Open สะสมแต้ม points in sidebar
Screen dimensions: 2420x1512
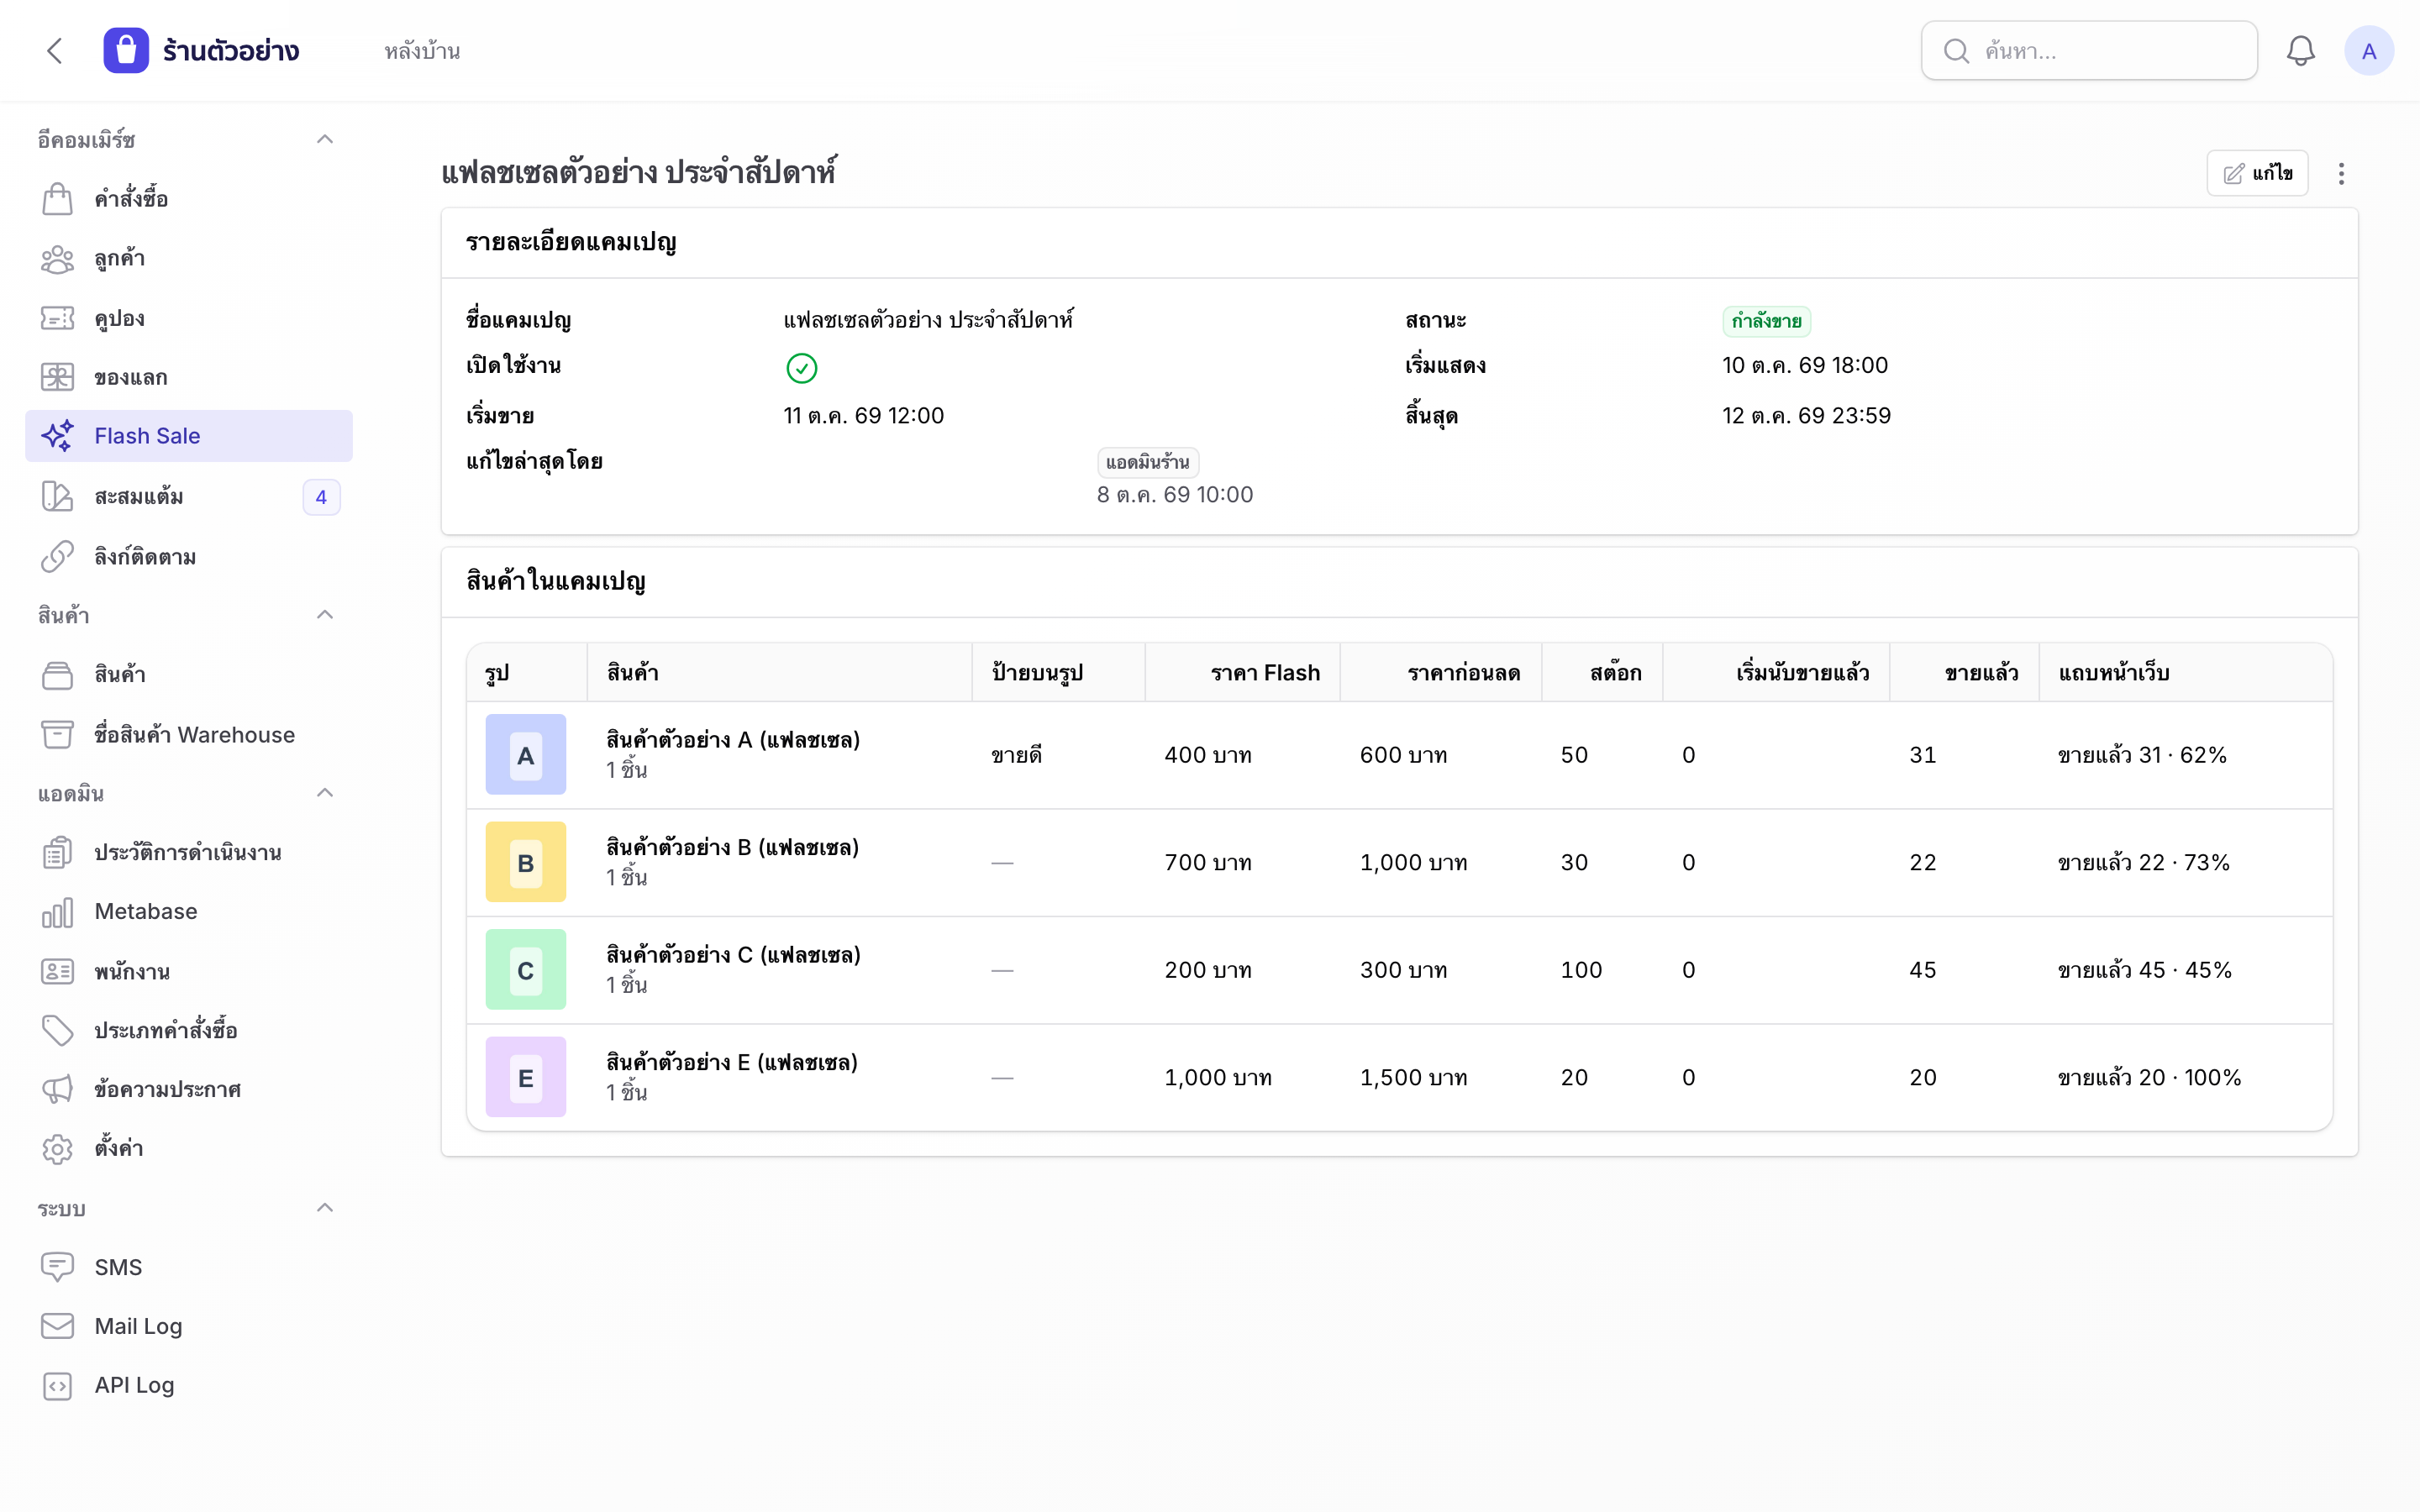(189, 497)
